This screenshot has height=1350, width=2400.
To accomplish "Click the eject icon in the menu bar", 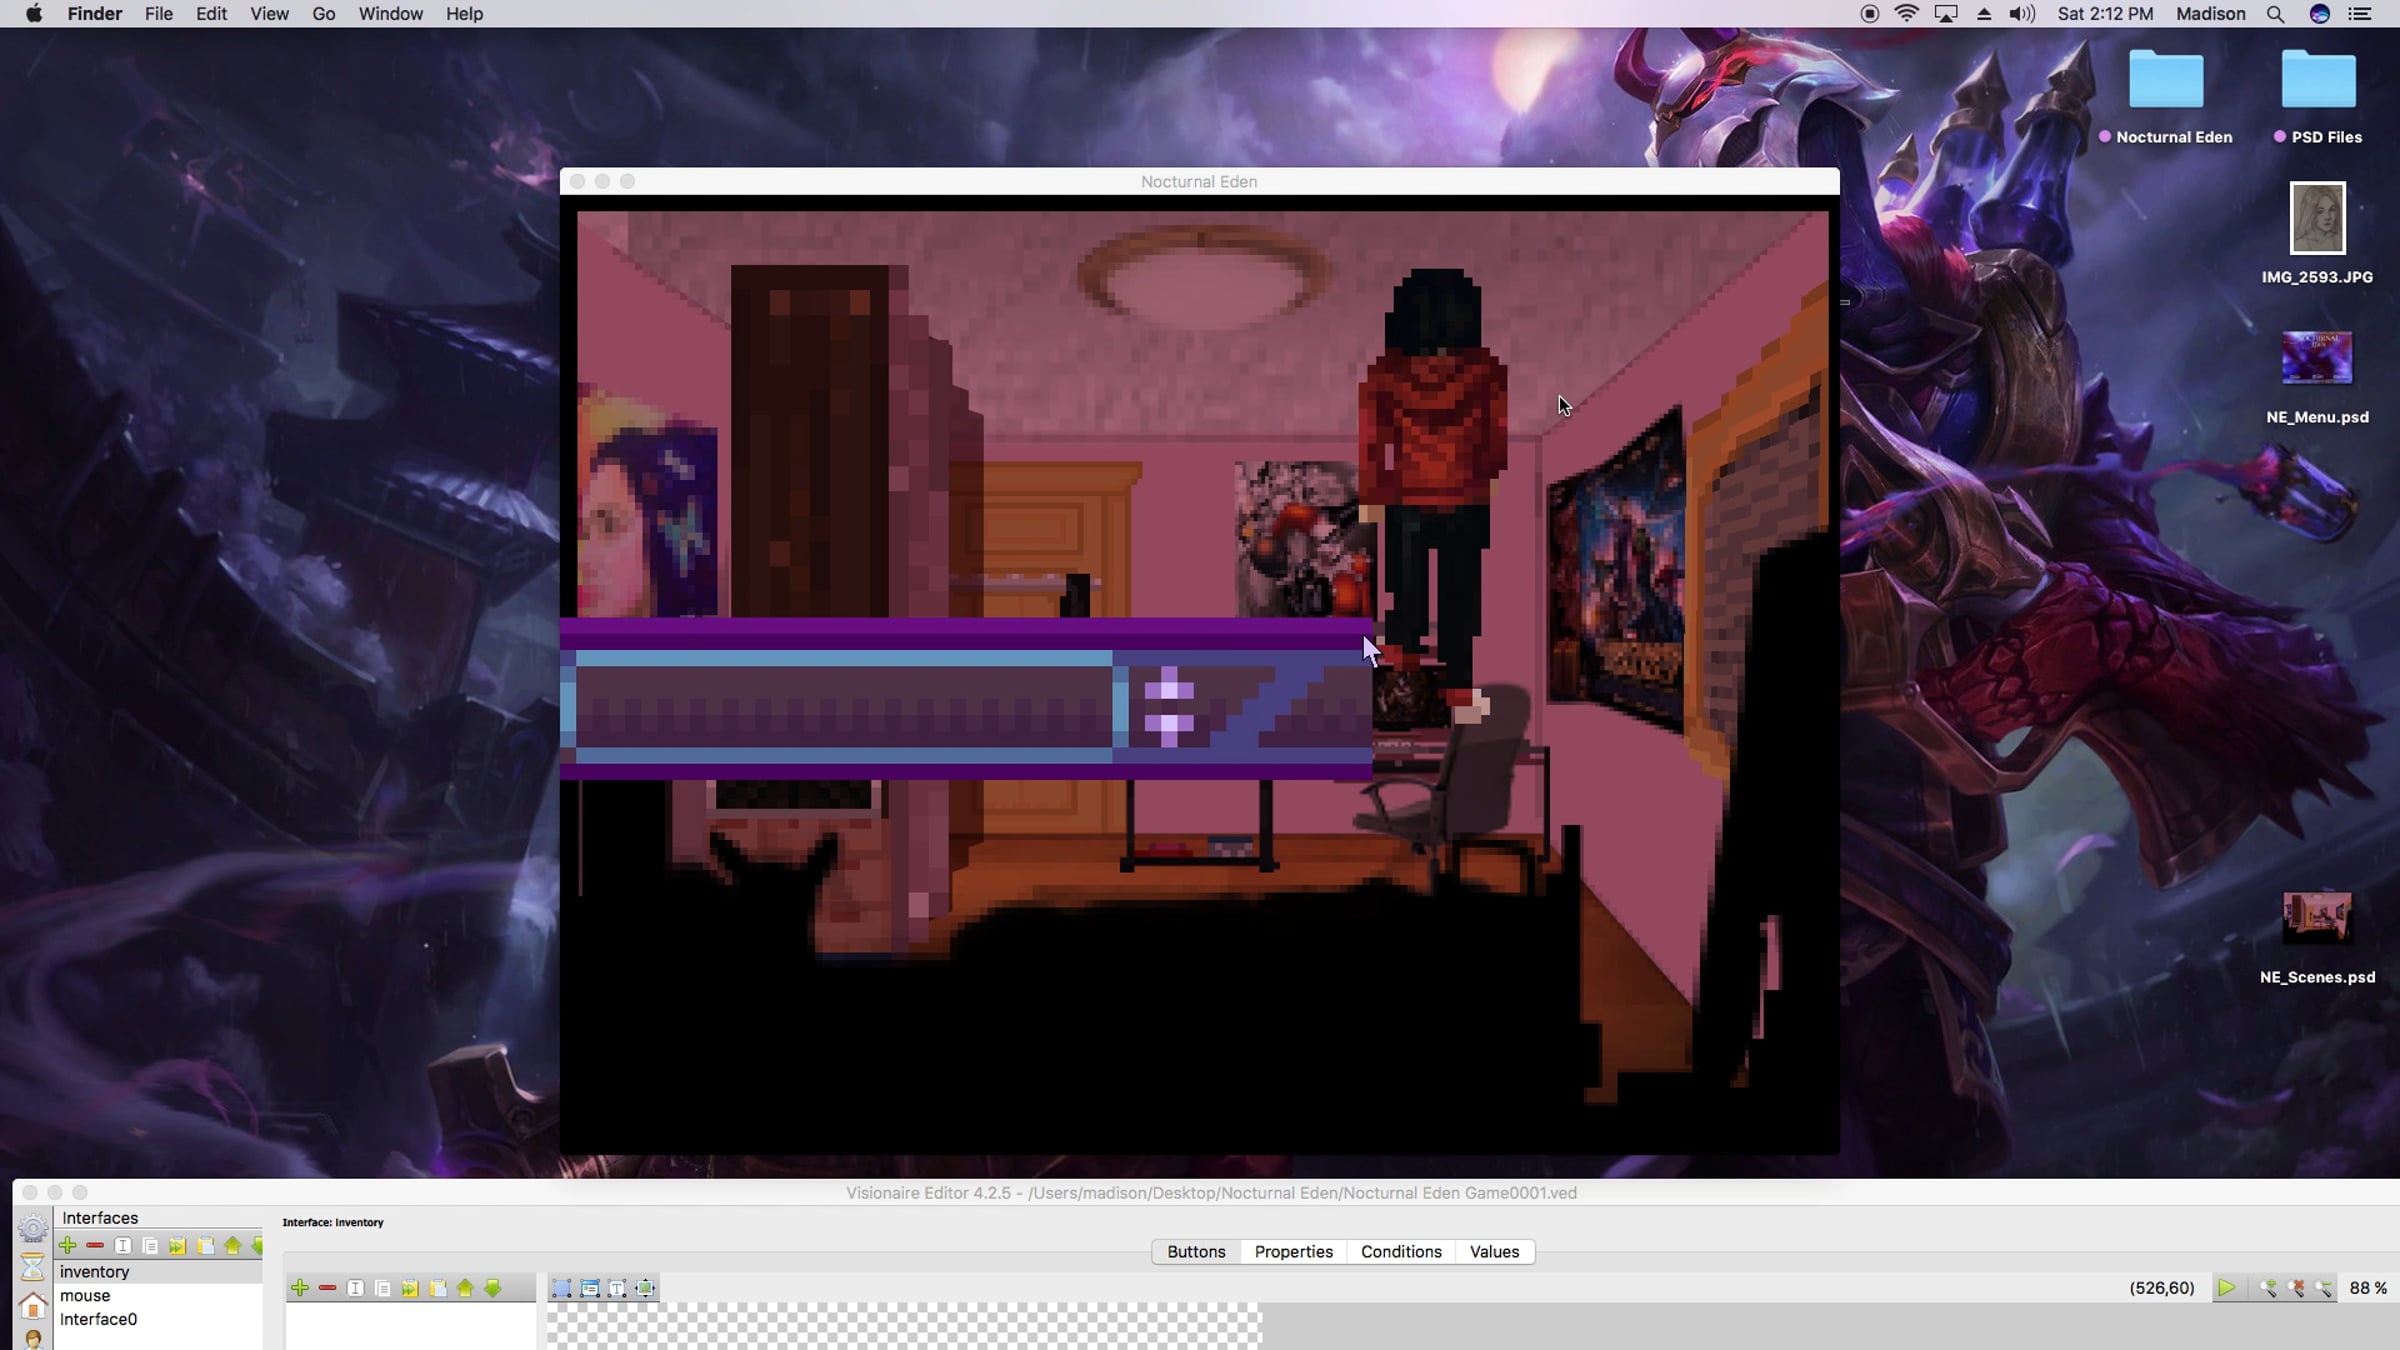I will pyautogui.click(x=1984, y=14).
